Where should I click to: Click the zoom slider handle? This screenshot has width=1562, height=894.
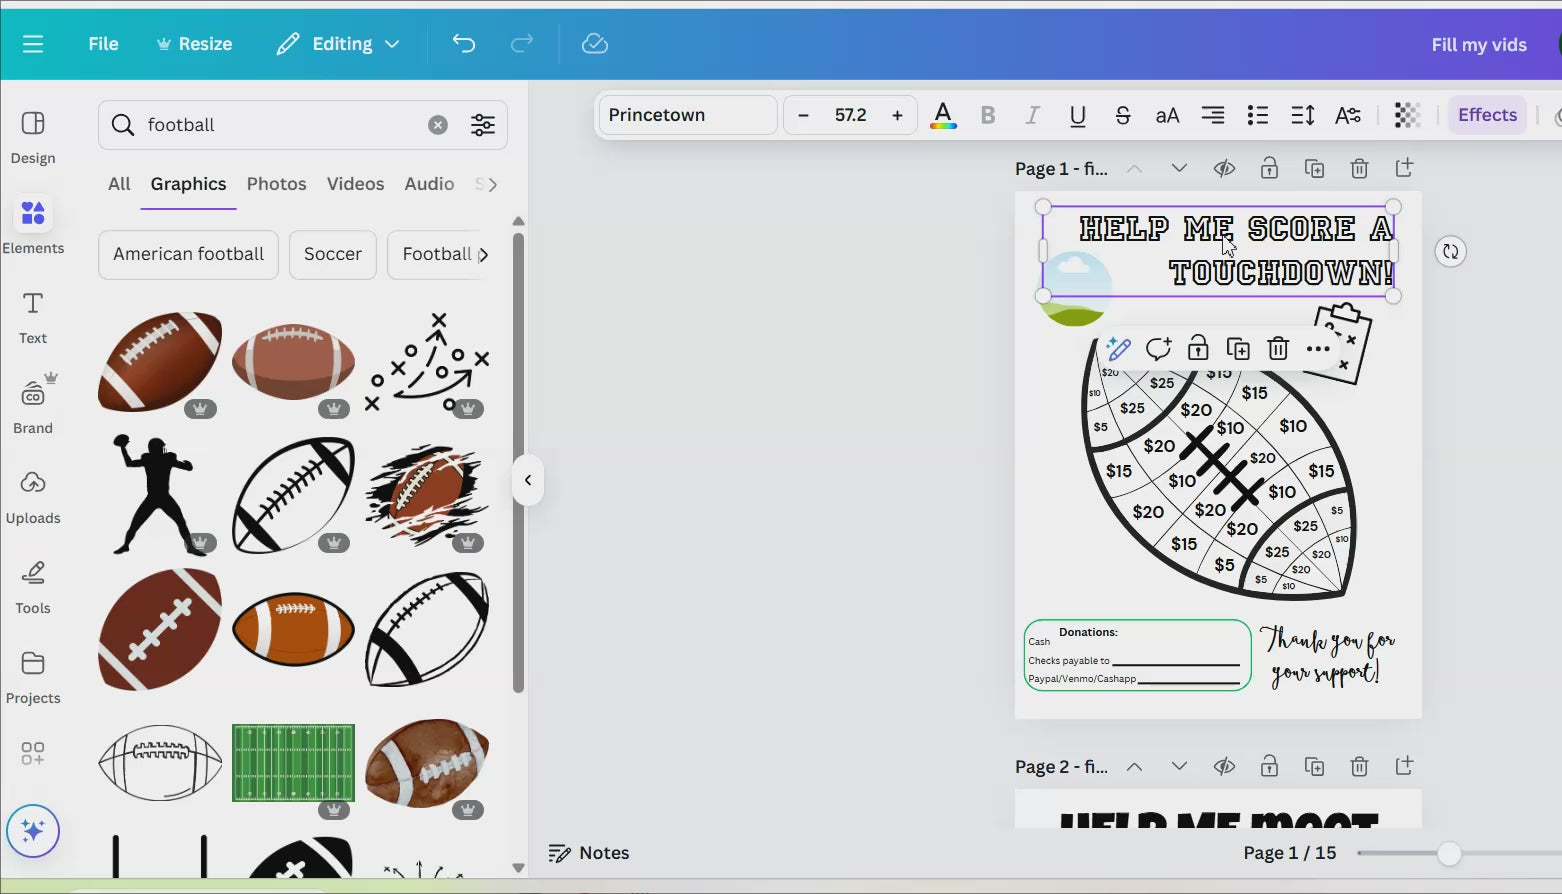pos(1449,853)
